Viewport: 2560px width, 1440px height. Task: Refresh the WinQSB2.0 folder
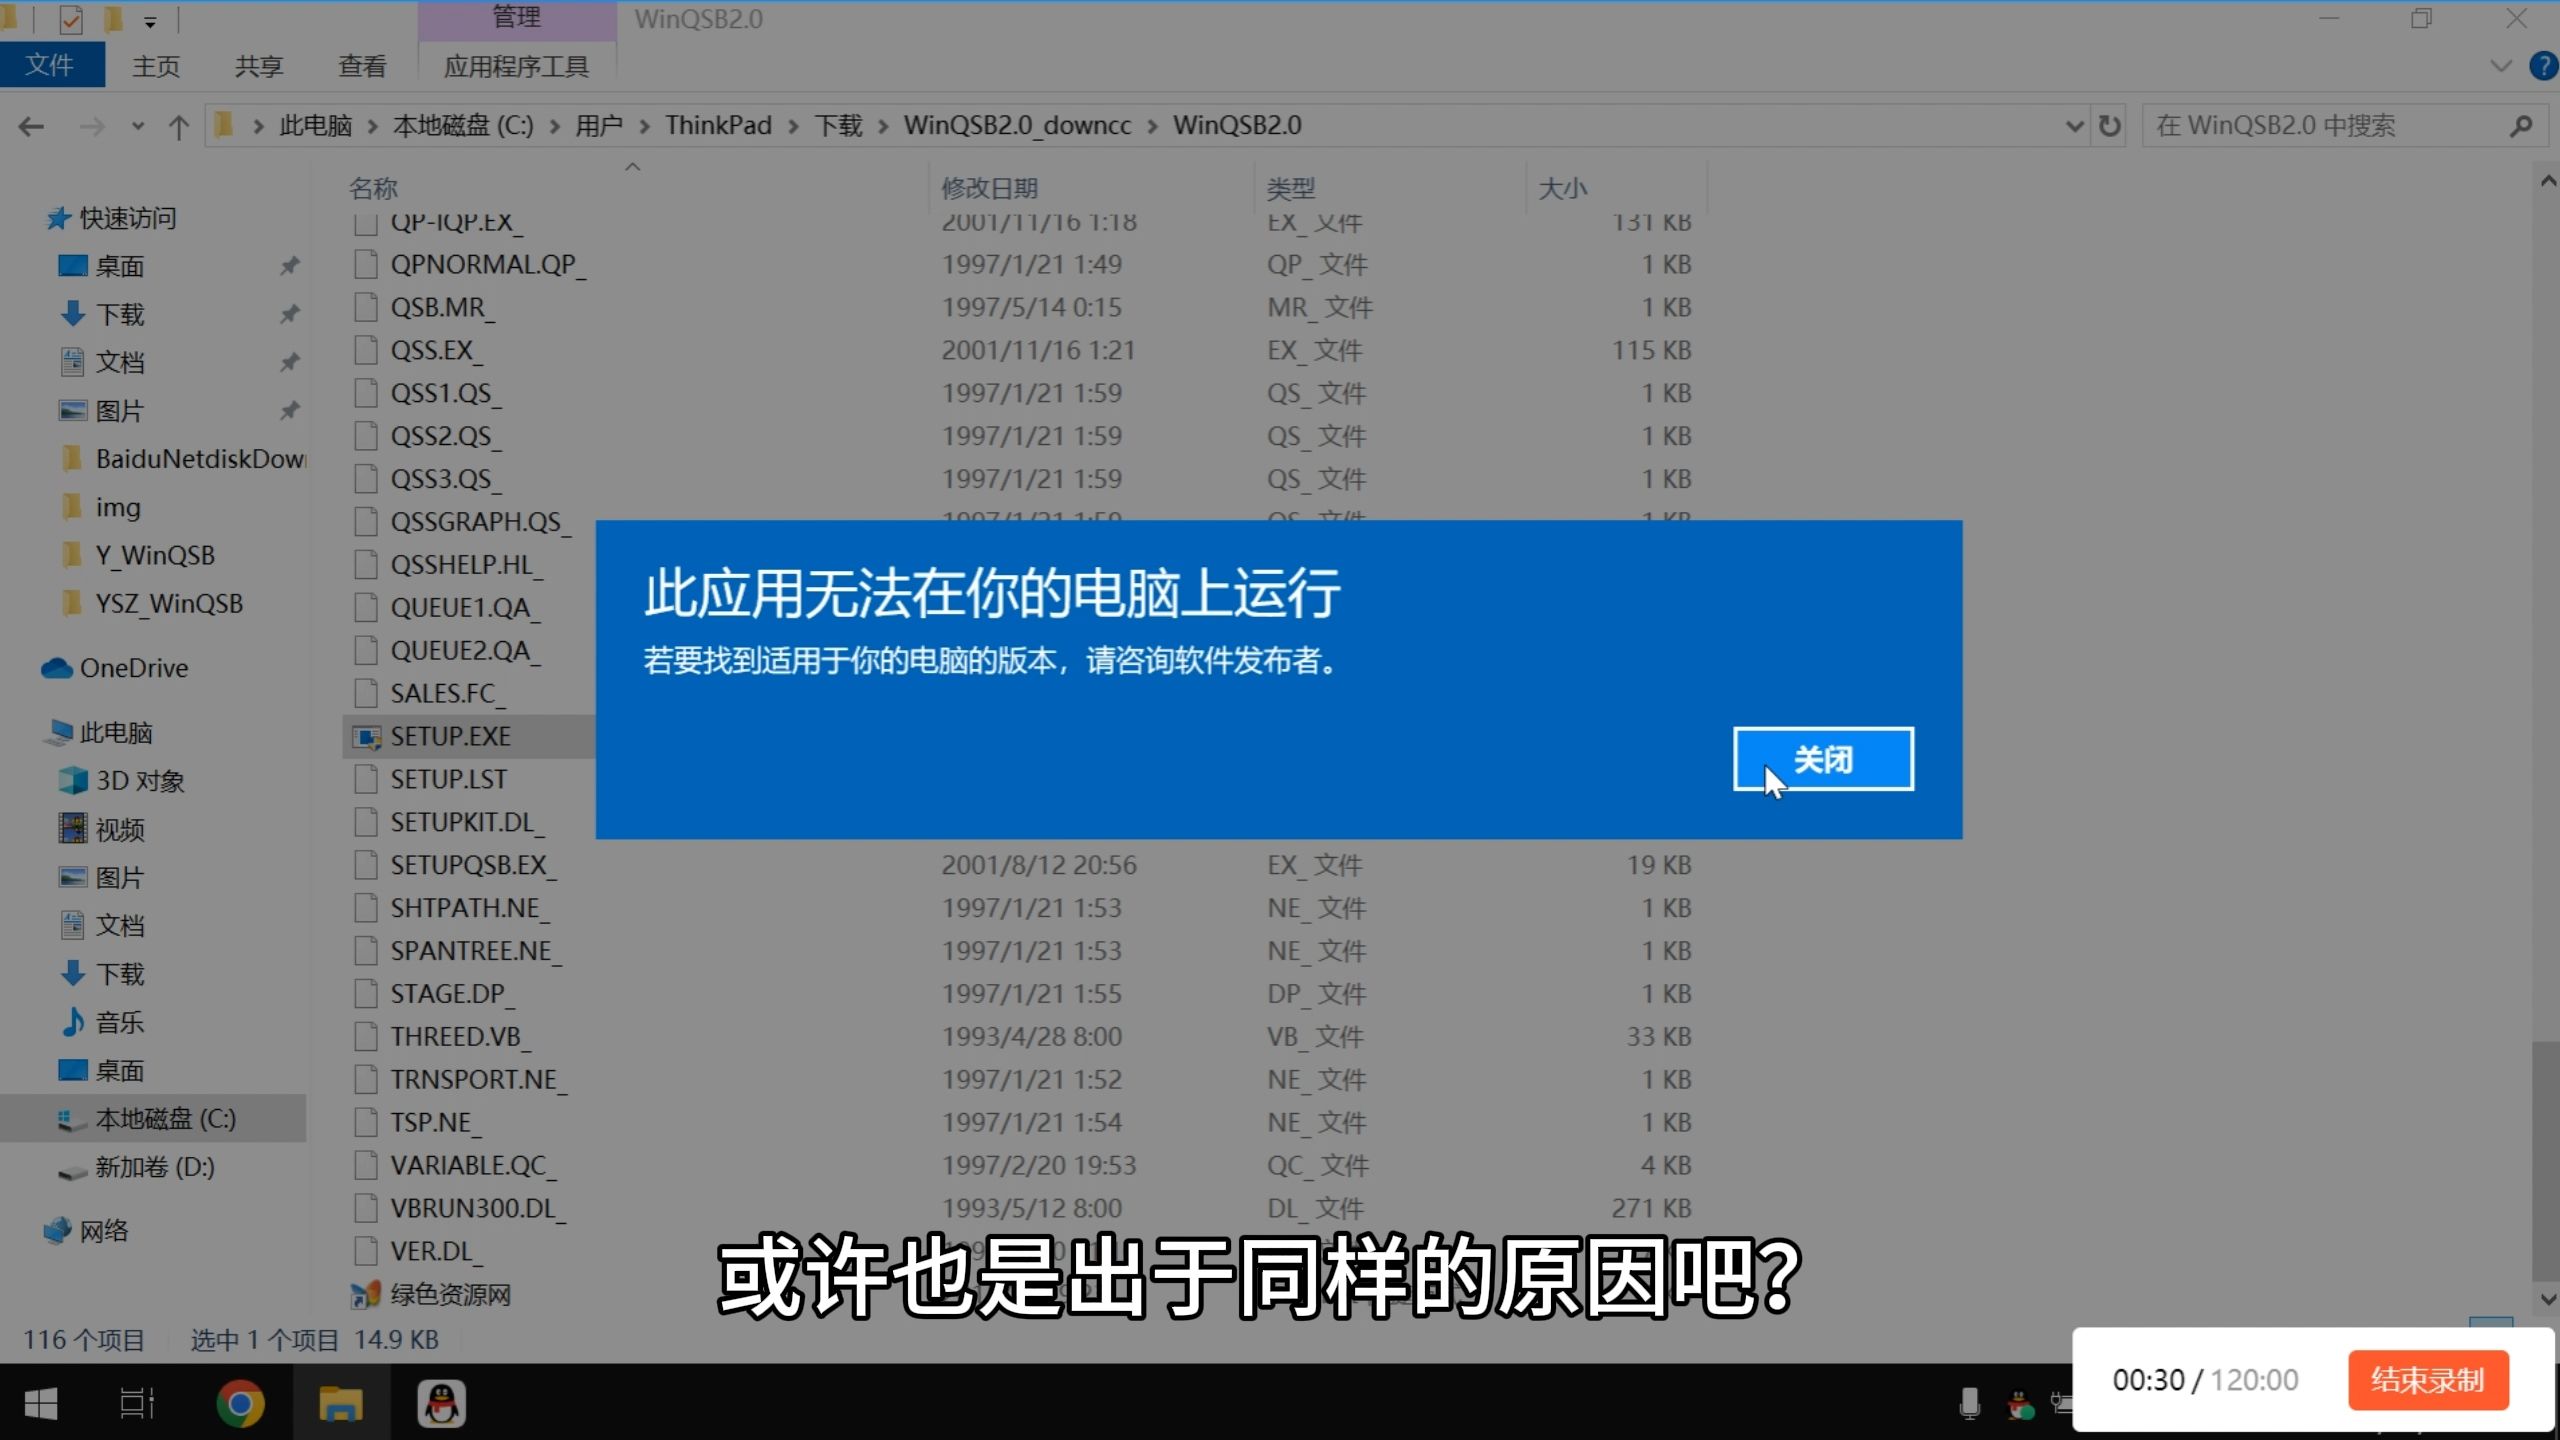2110,126
